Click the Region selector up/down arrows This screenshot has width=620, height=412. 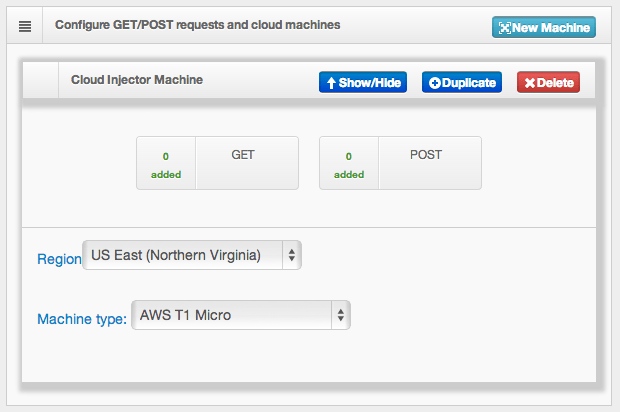[292, 255]
